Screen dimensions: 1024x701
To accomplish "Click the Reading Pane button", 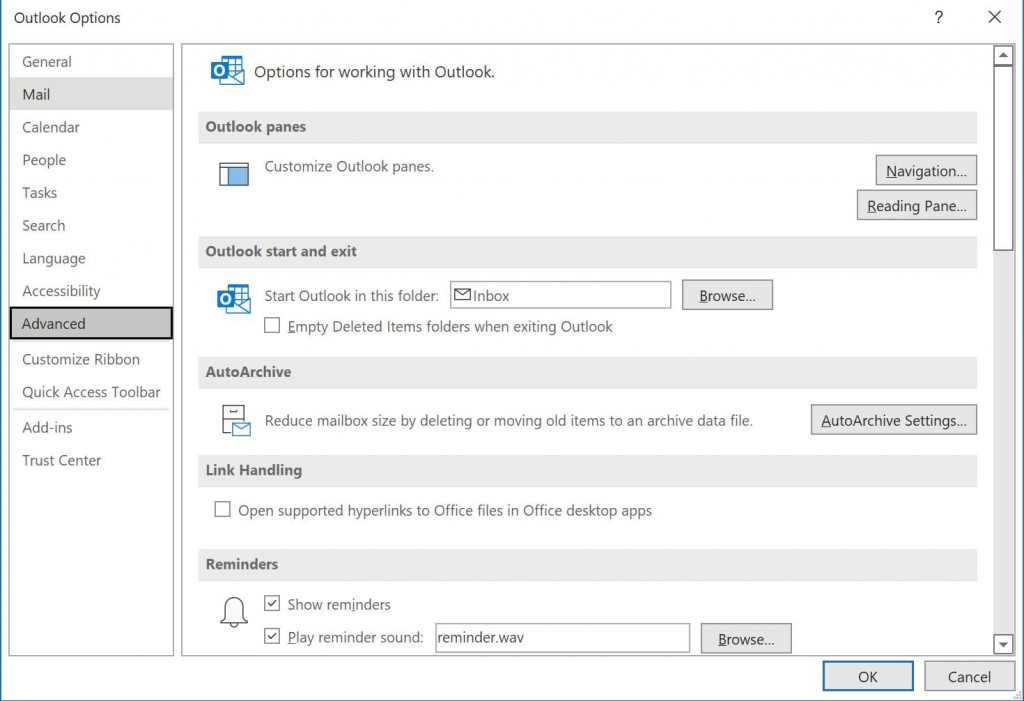I will tap(916, 205).
